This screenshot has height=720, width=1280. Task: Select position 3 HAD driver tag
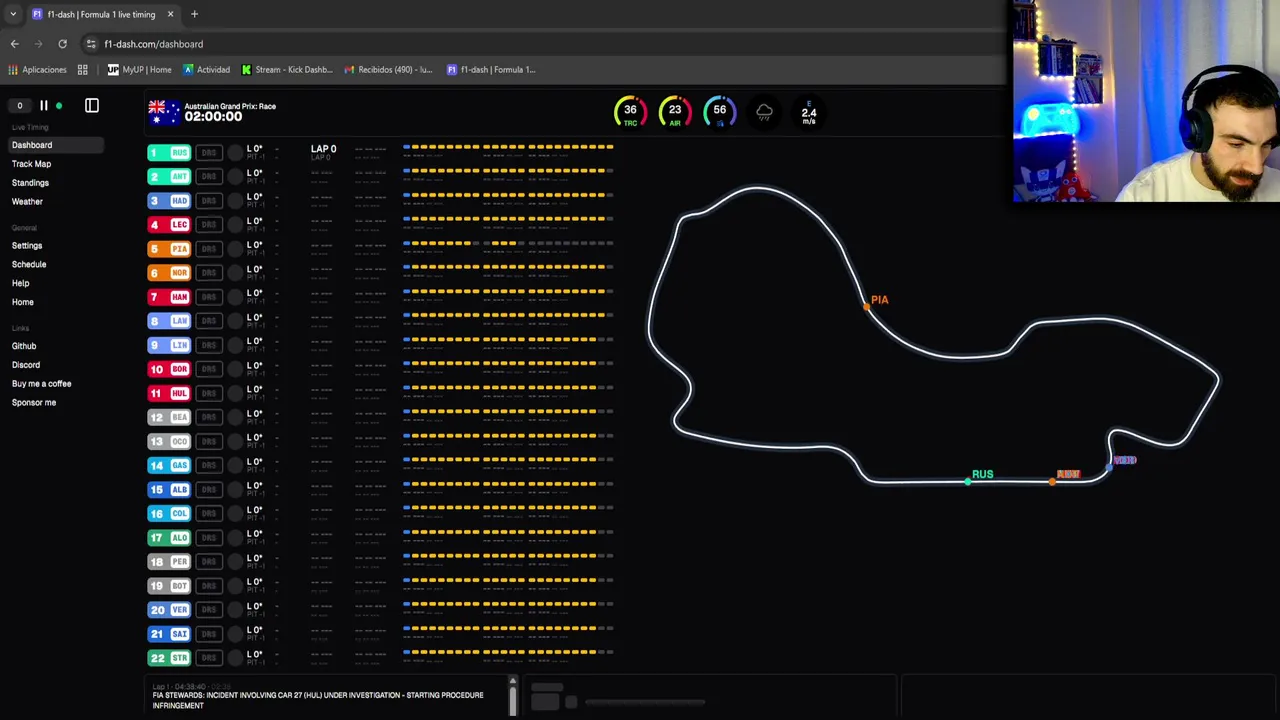click(169, 201)
